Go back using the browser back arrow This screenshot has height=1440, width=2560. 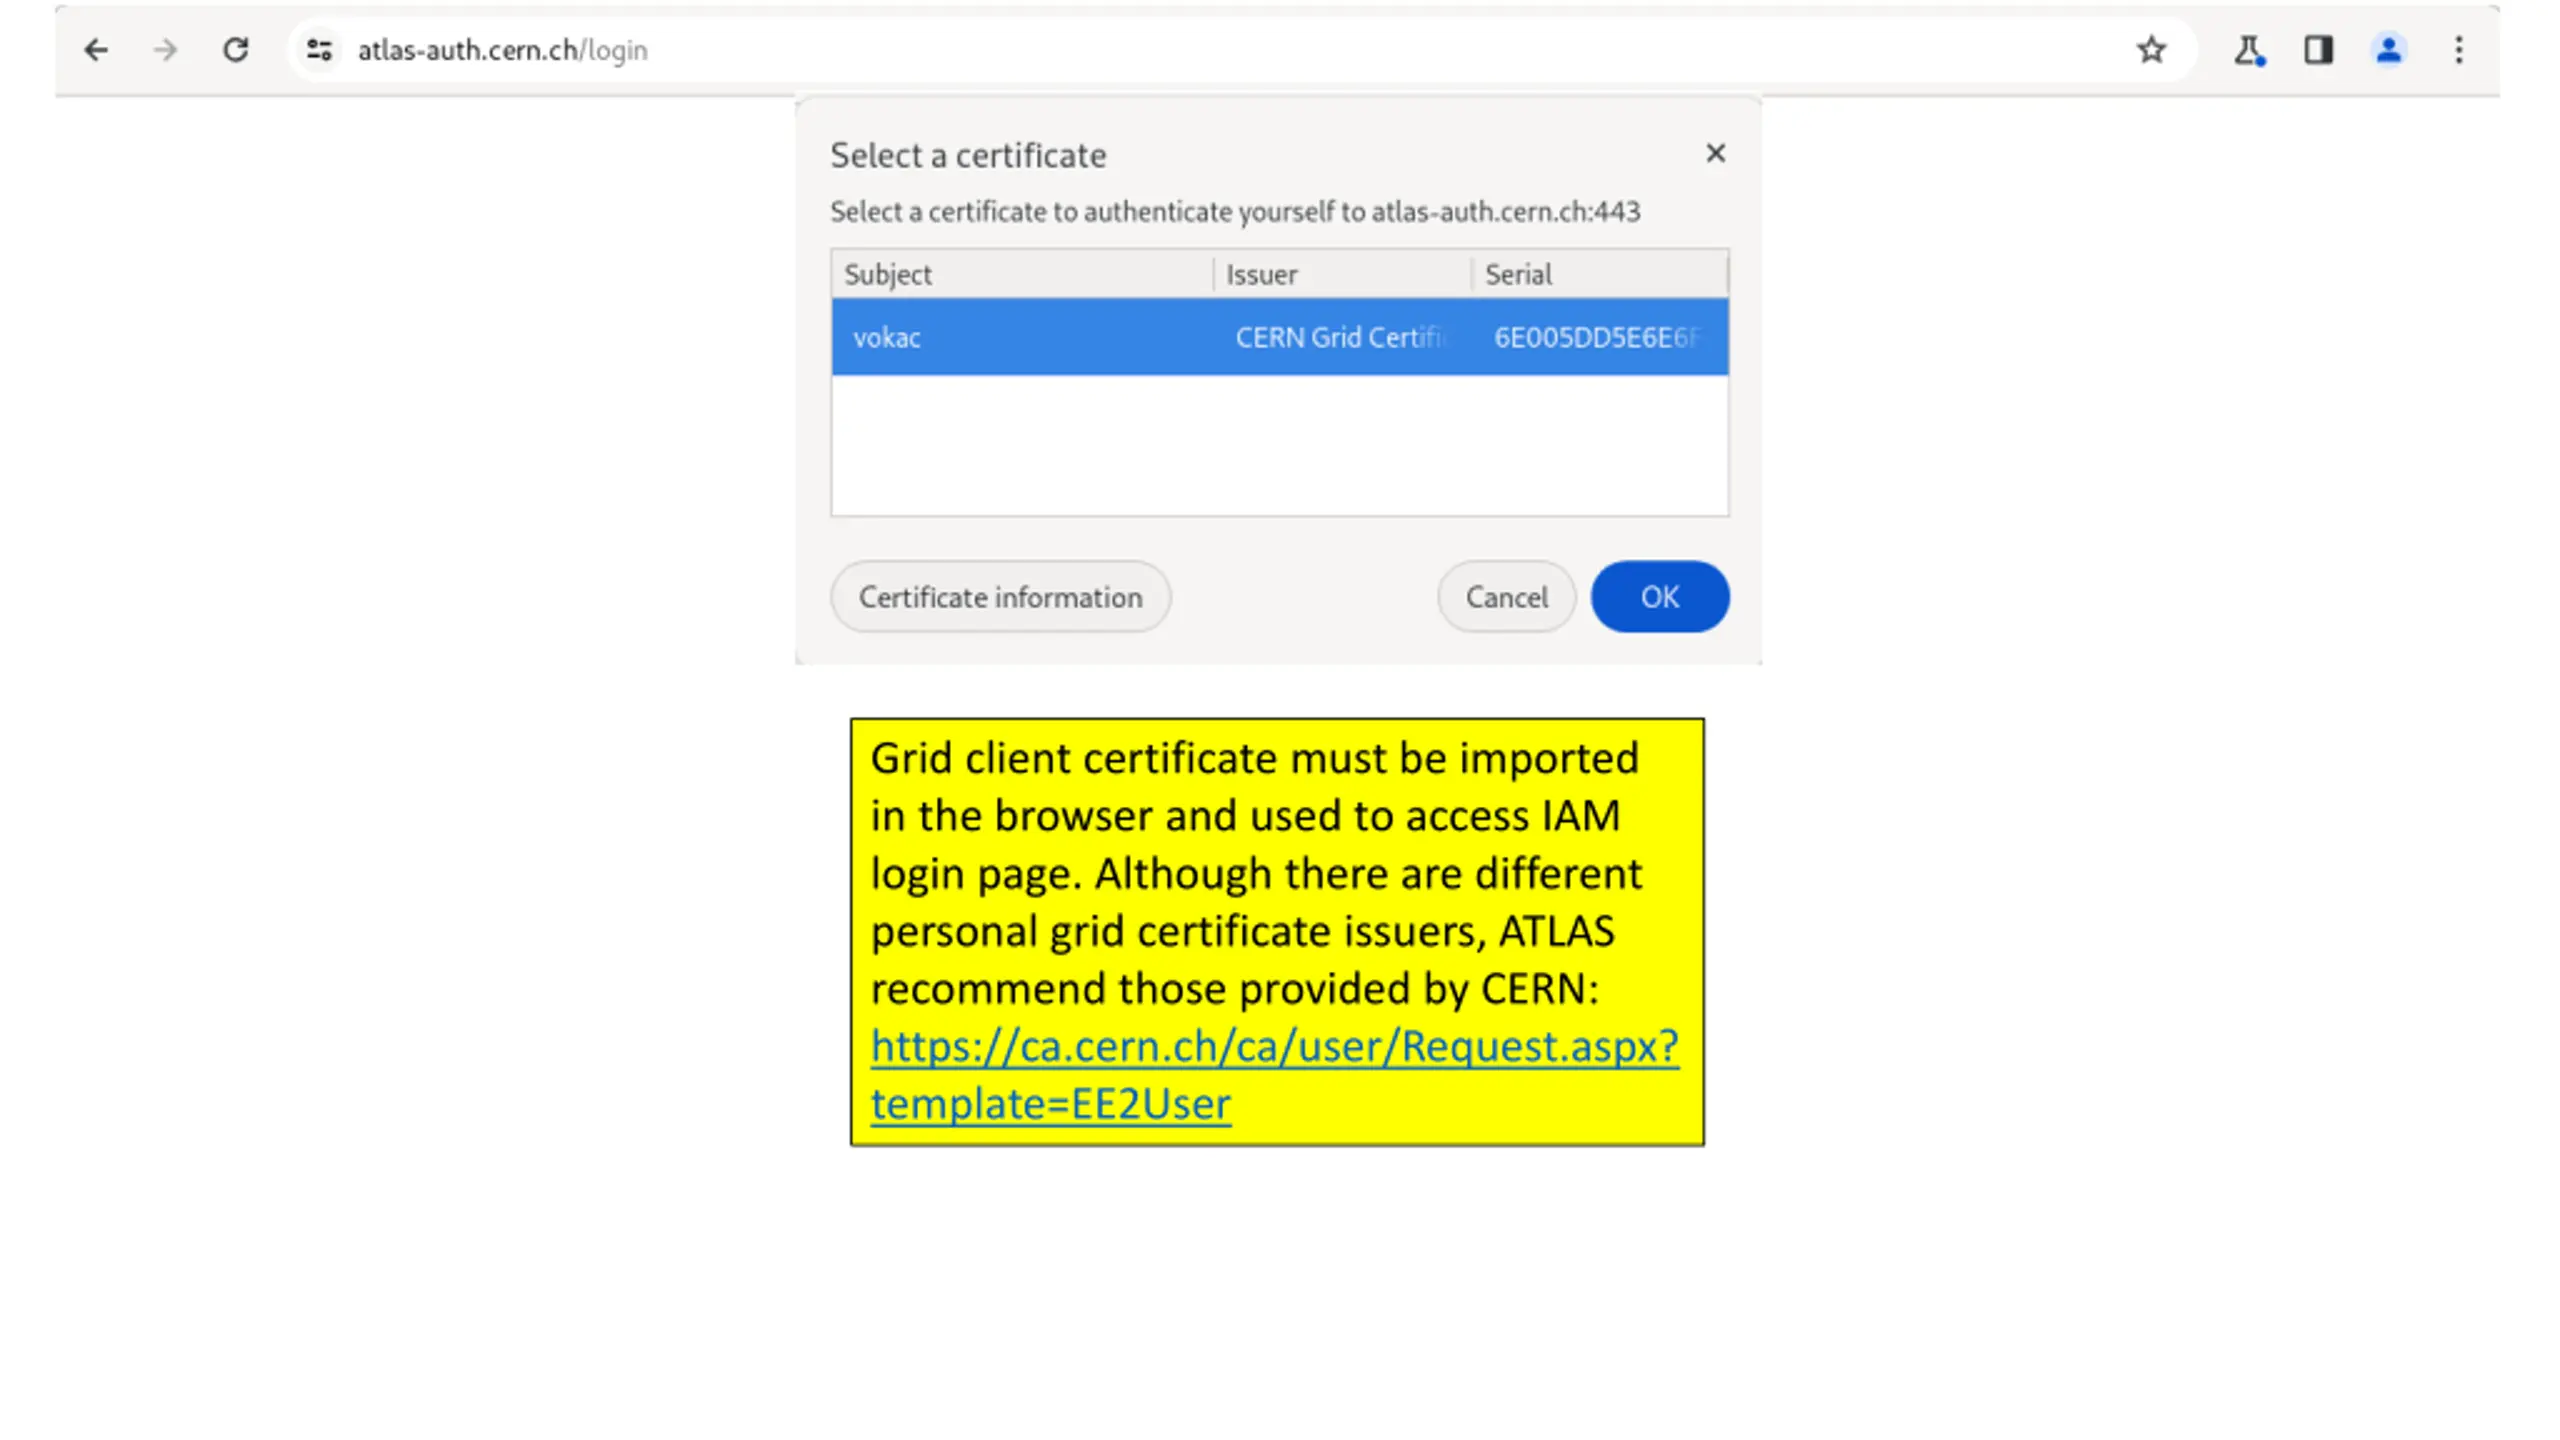pos(96,50)
